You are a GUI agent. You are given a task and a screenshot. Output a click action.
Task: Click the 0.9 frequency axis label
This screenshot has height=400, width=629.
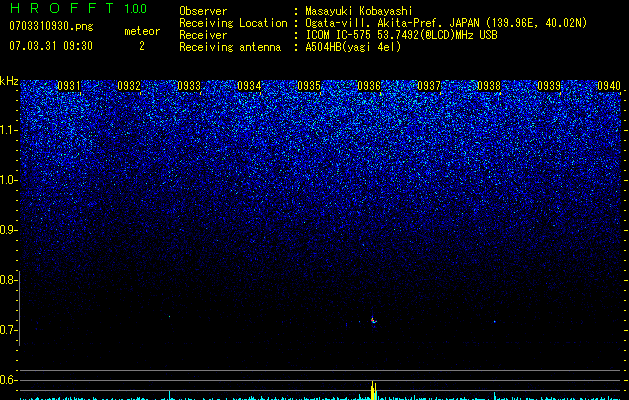point(9,230)
